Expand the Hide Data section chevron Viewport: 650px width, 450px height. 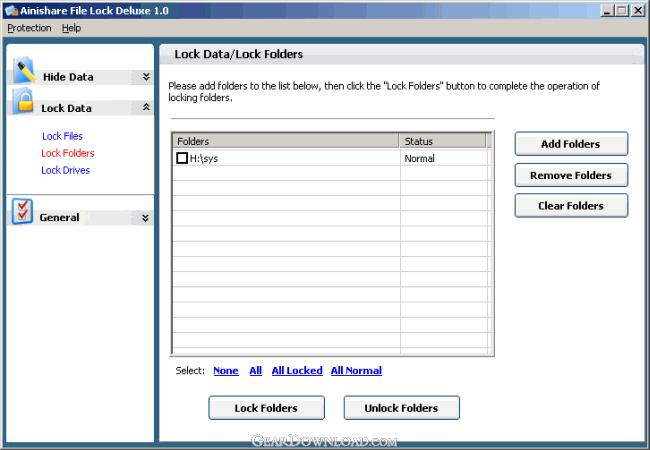(146, 77)
